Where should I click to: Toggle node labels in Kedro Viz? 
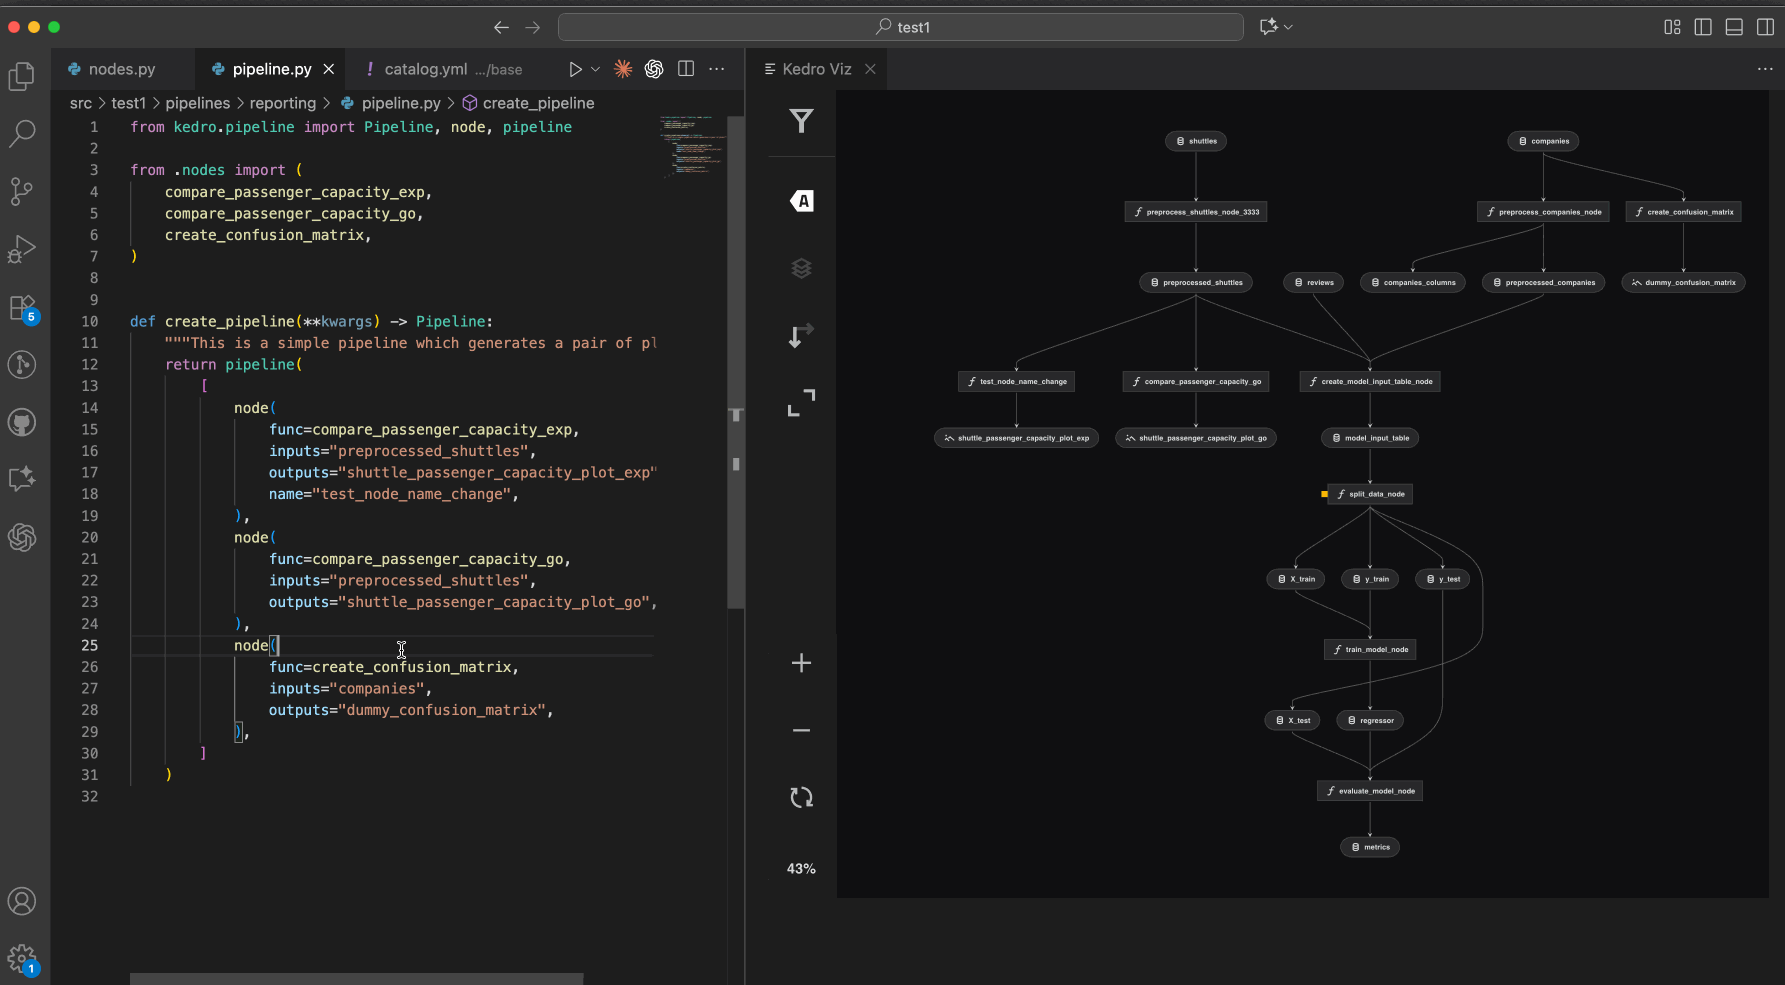tap(800, 200)
